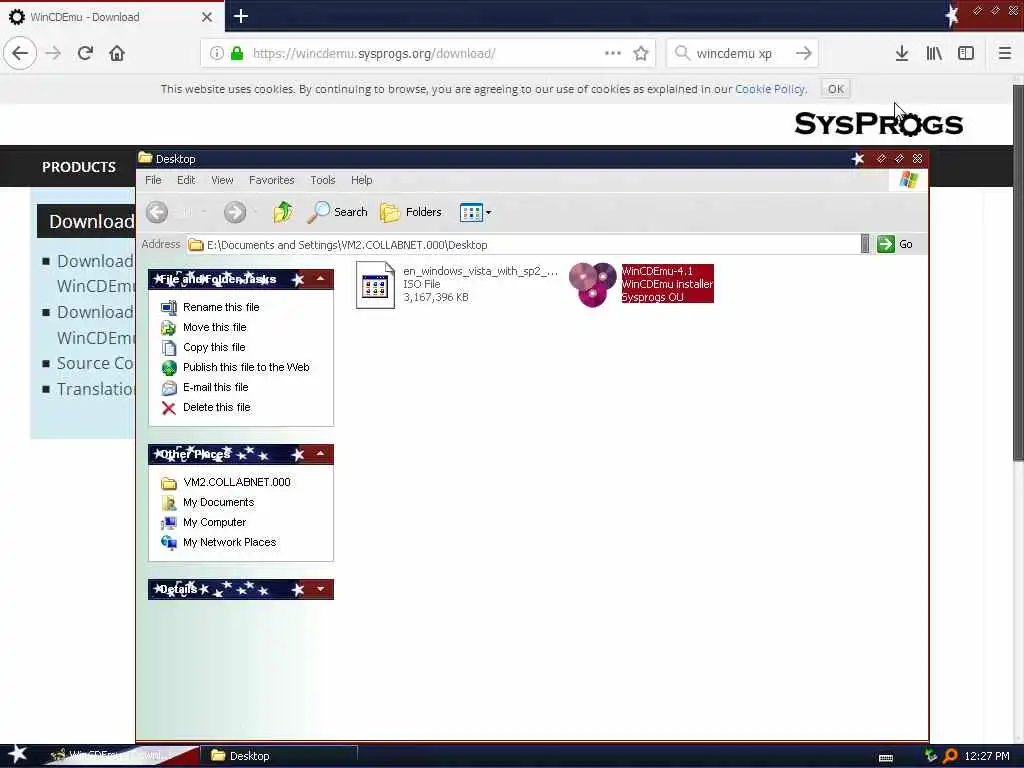The width and height of the screenshot is (1024, 768).
Task: Open View menu in Desktop window
Action: point(222,180)
